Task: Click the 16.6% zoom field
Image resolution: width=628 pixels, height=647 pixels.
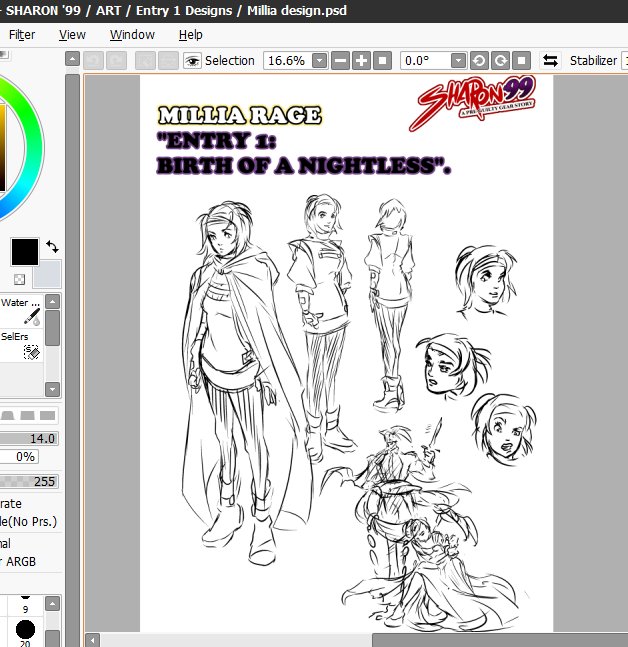Action: (288, 61)
